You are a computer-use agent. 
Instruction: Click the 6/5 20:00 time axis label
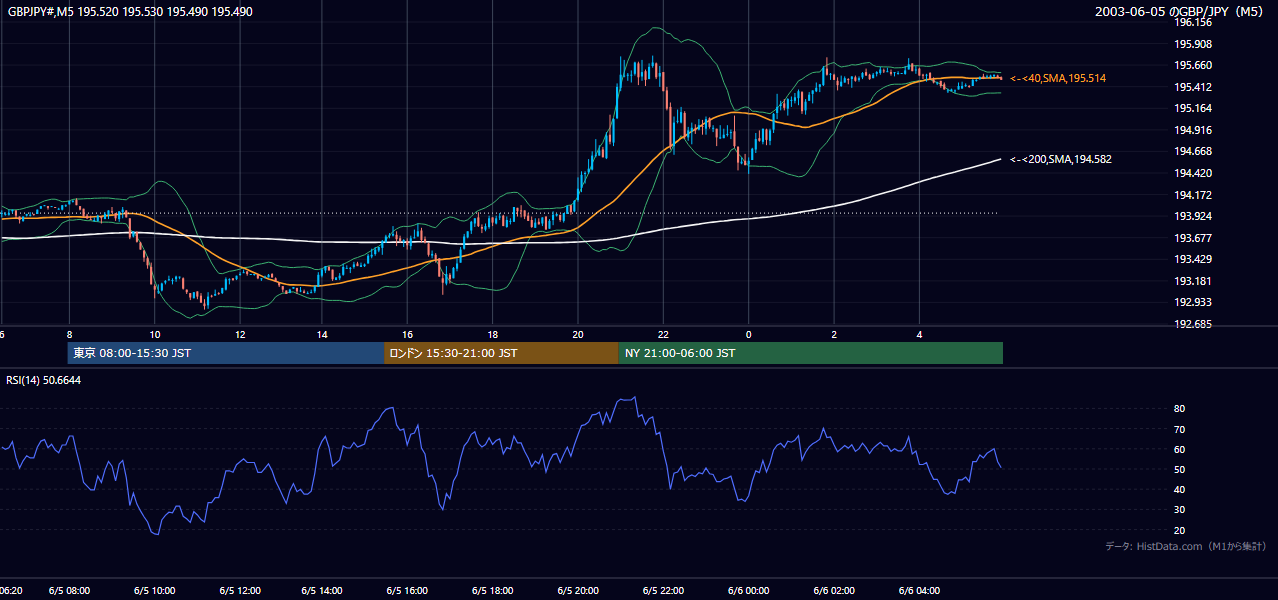coord(578,591)
